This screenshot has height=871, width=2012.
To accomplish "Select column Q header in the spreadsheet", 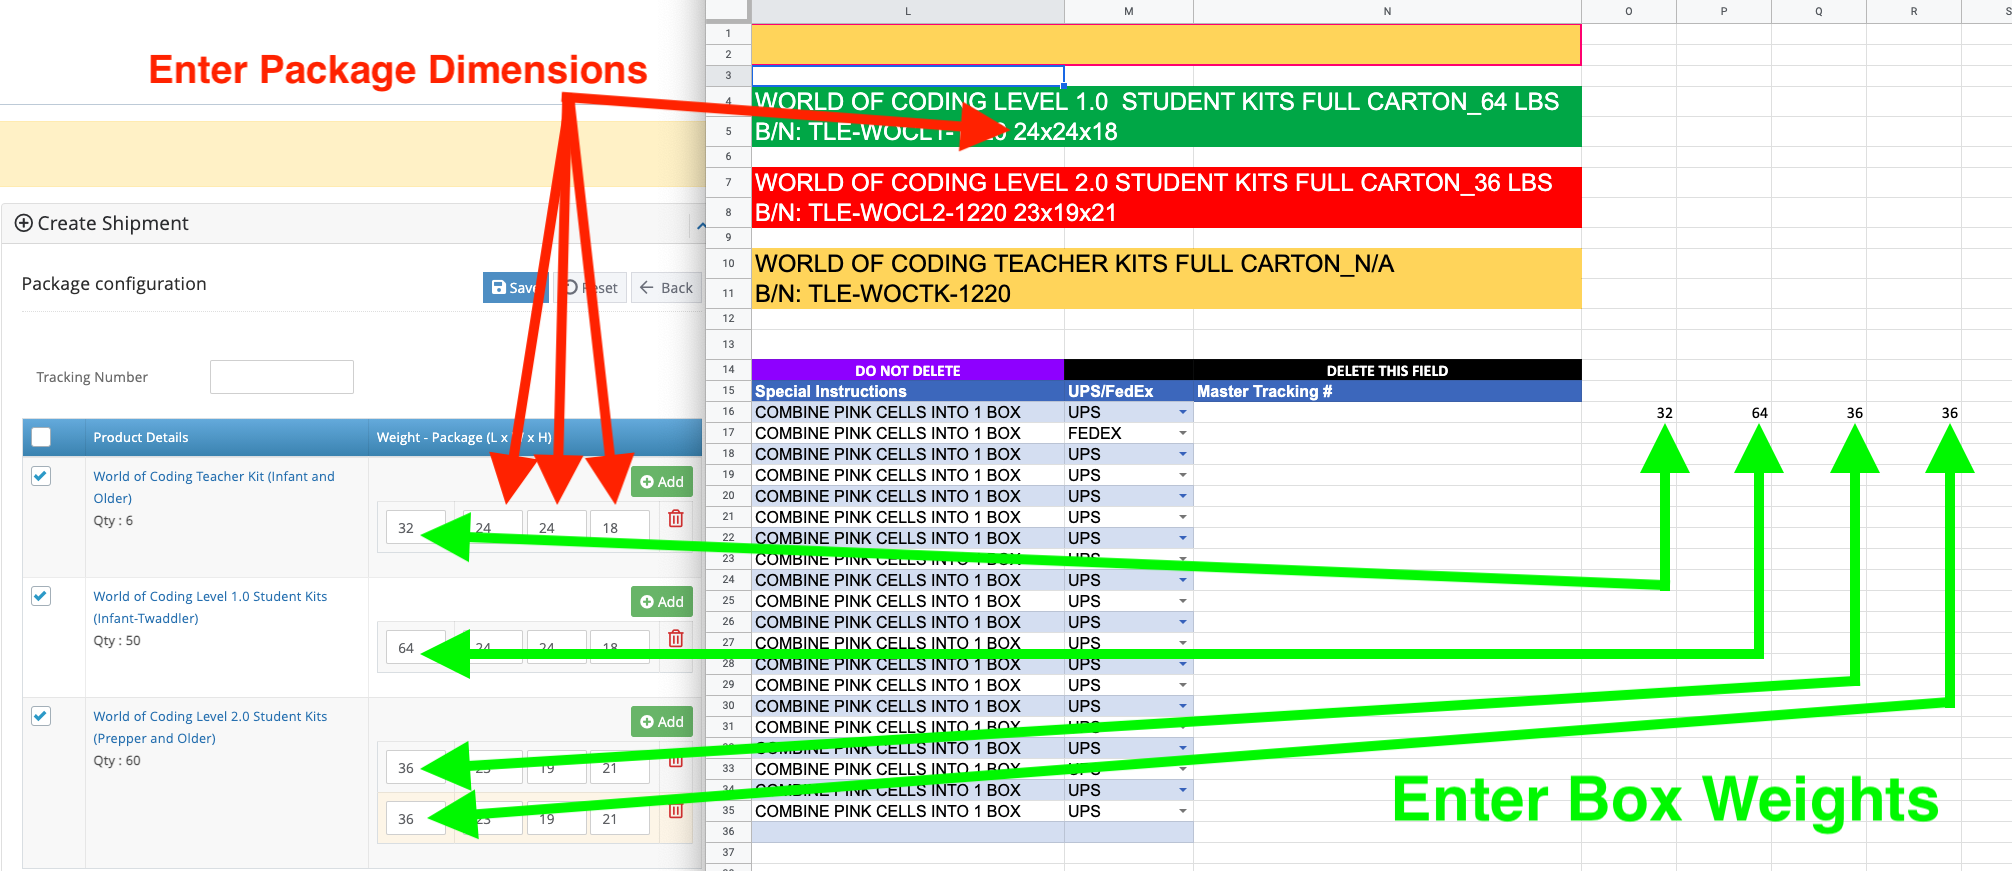I will coord(1819,11).
